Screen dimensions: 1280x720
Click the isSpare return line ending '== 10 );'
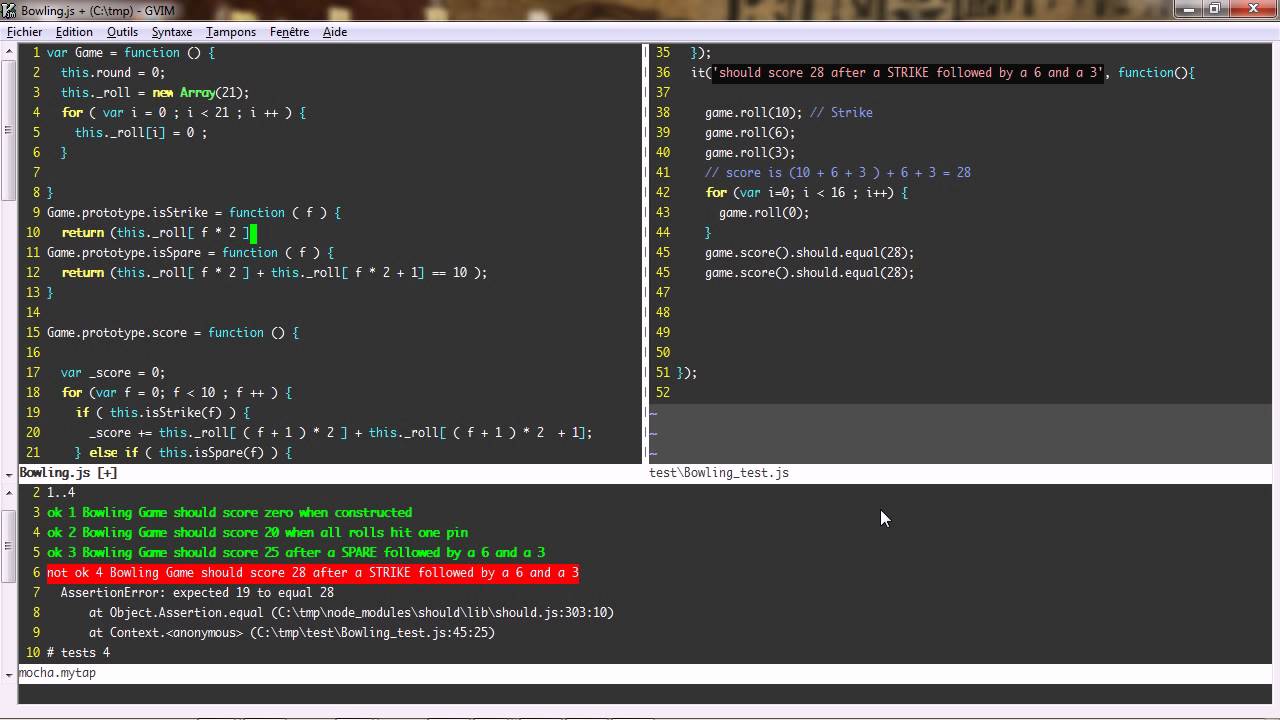274,273
